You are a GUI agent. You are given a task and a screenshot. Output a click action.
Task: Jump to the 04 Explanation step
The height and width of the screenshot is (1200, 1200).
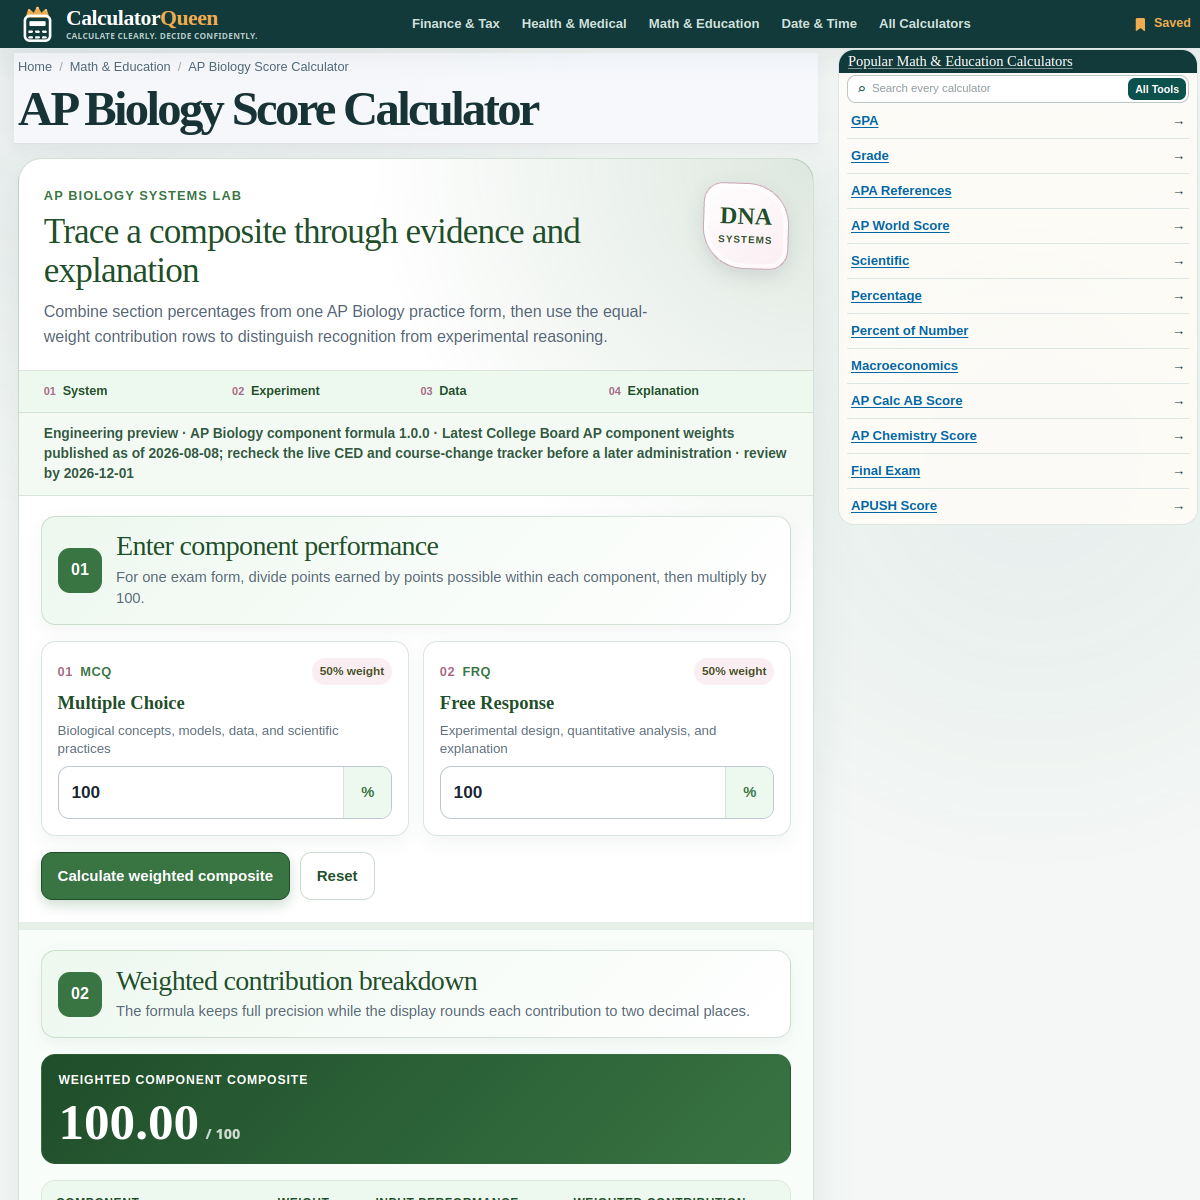pyautogui.click(x=654, y=391)
